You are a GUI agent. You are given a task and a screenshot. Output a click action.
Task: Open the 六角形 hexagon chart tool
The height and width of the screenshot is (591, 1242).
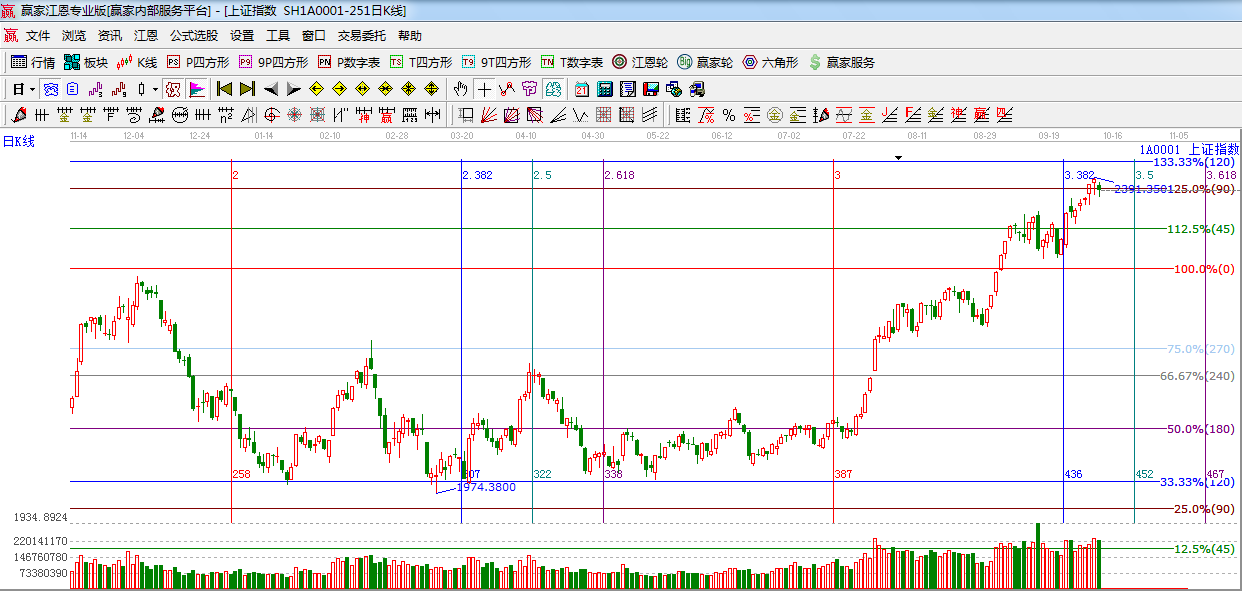(x=770, y=62)
